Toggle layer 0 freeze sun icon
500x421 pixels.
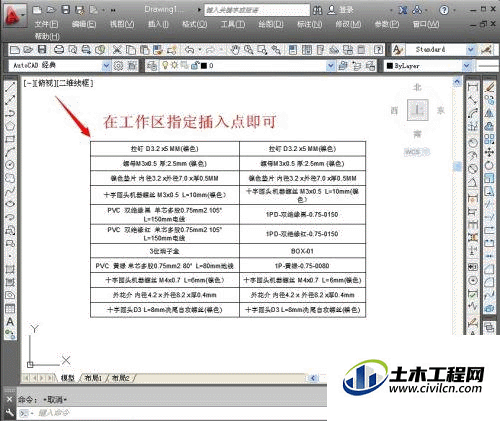(x=174, y=65)
